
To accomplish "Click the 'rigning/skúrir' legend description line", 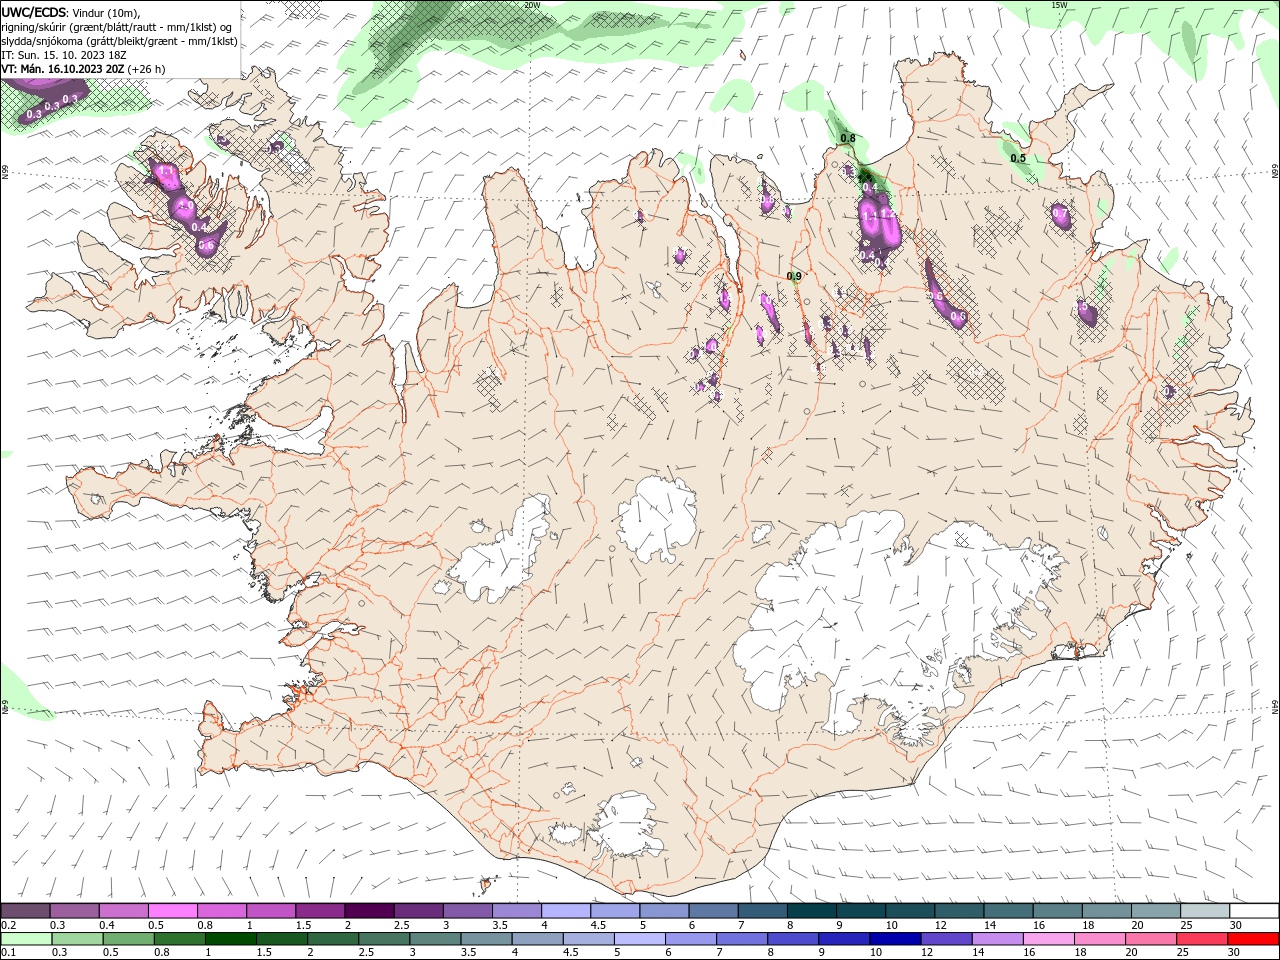I will (116, 27).
